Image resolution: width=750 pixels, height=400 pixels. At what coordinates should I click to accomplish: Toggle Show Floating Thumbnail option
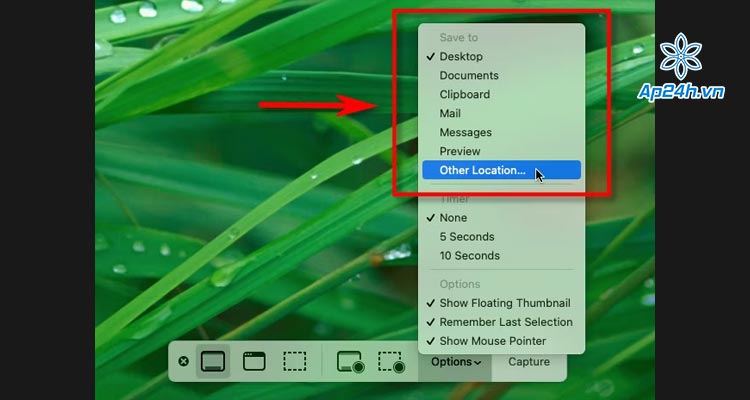tap(501, 303)
